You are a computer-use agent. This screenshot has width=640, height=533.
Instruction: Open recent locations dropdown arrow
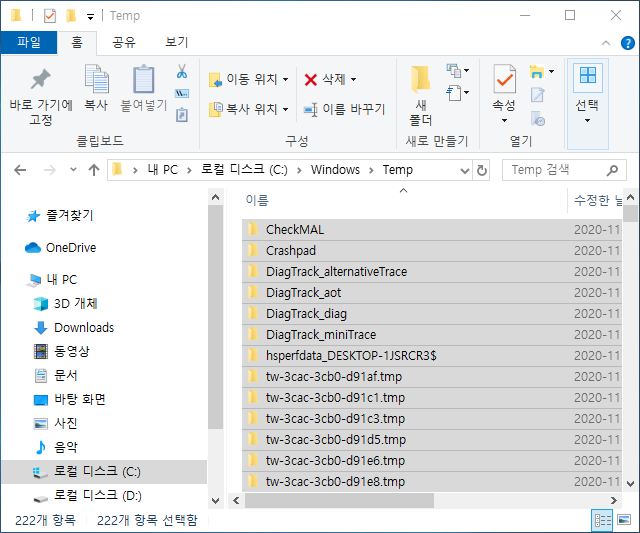coord(73,169)
